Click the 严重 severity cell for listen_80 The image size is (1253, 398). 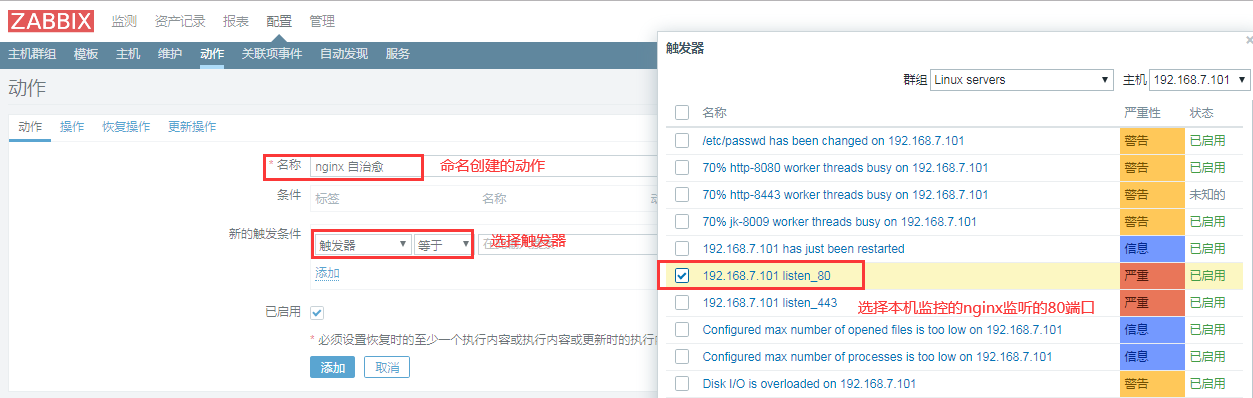(x=1151, y=275)
